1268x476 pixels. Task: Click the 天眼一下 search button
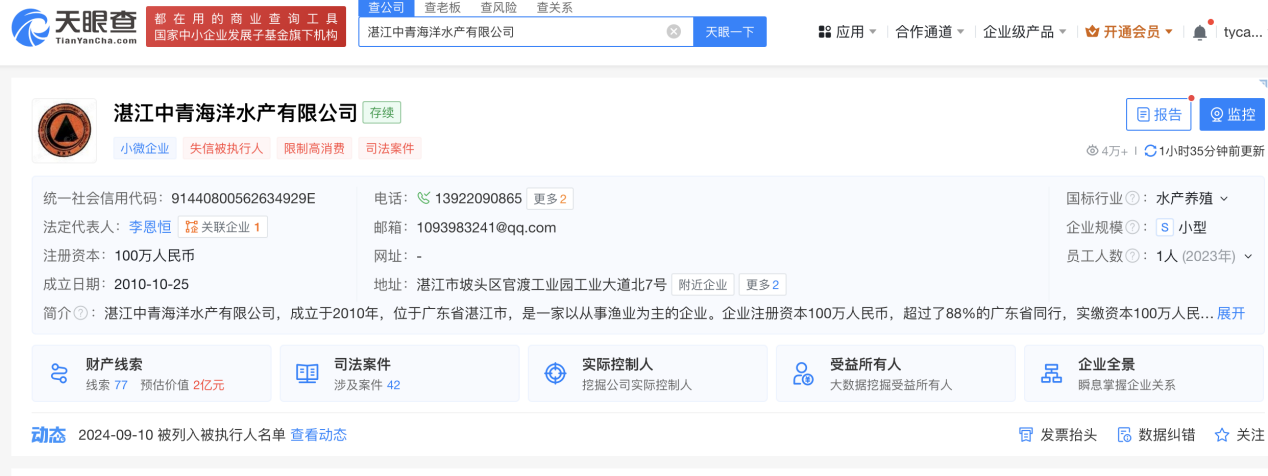(x=730, y=31)
